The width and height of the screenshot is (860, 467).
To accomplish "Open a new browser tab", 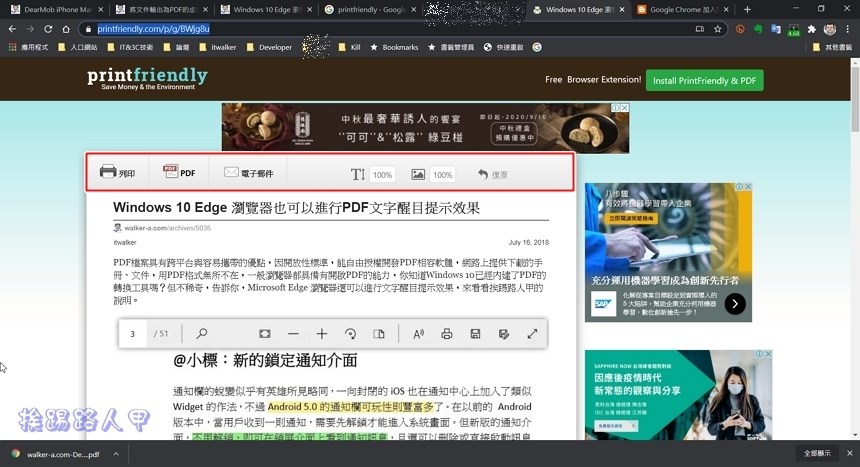I will click(x=746, y=9).
